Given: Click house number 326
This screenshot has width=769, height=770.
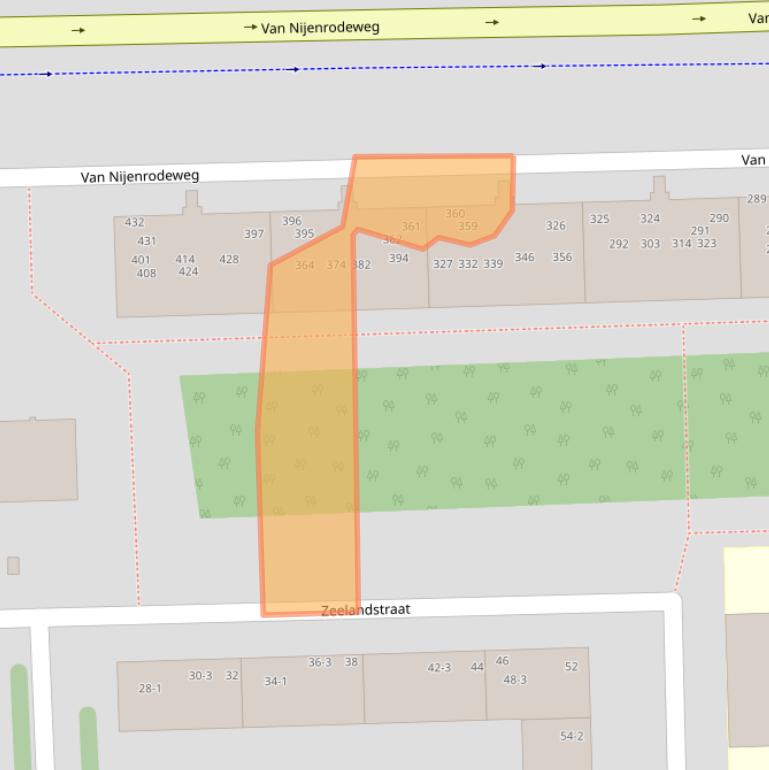Looking at the screenshot, I should pyautogui.click(x=556, y=225).
